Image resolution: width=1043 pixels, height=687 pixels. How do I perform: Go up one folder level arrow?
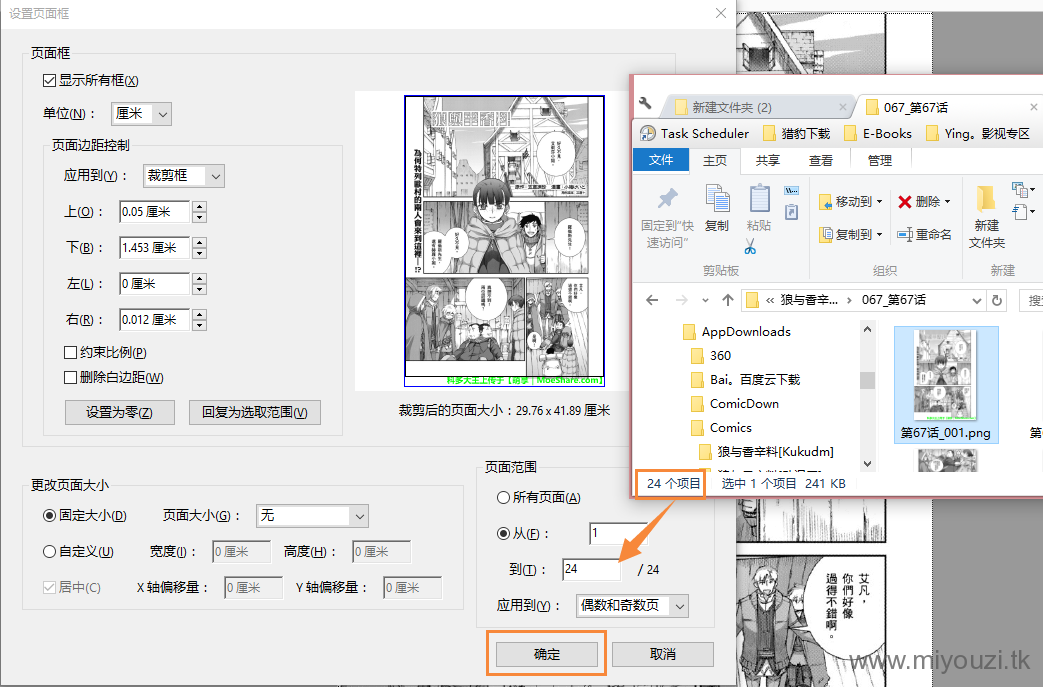point(728,300)
